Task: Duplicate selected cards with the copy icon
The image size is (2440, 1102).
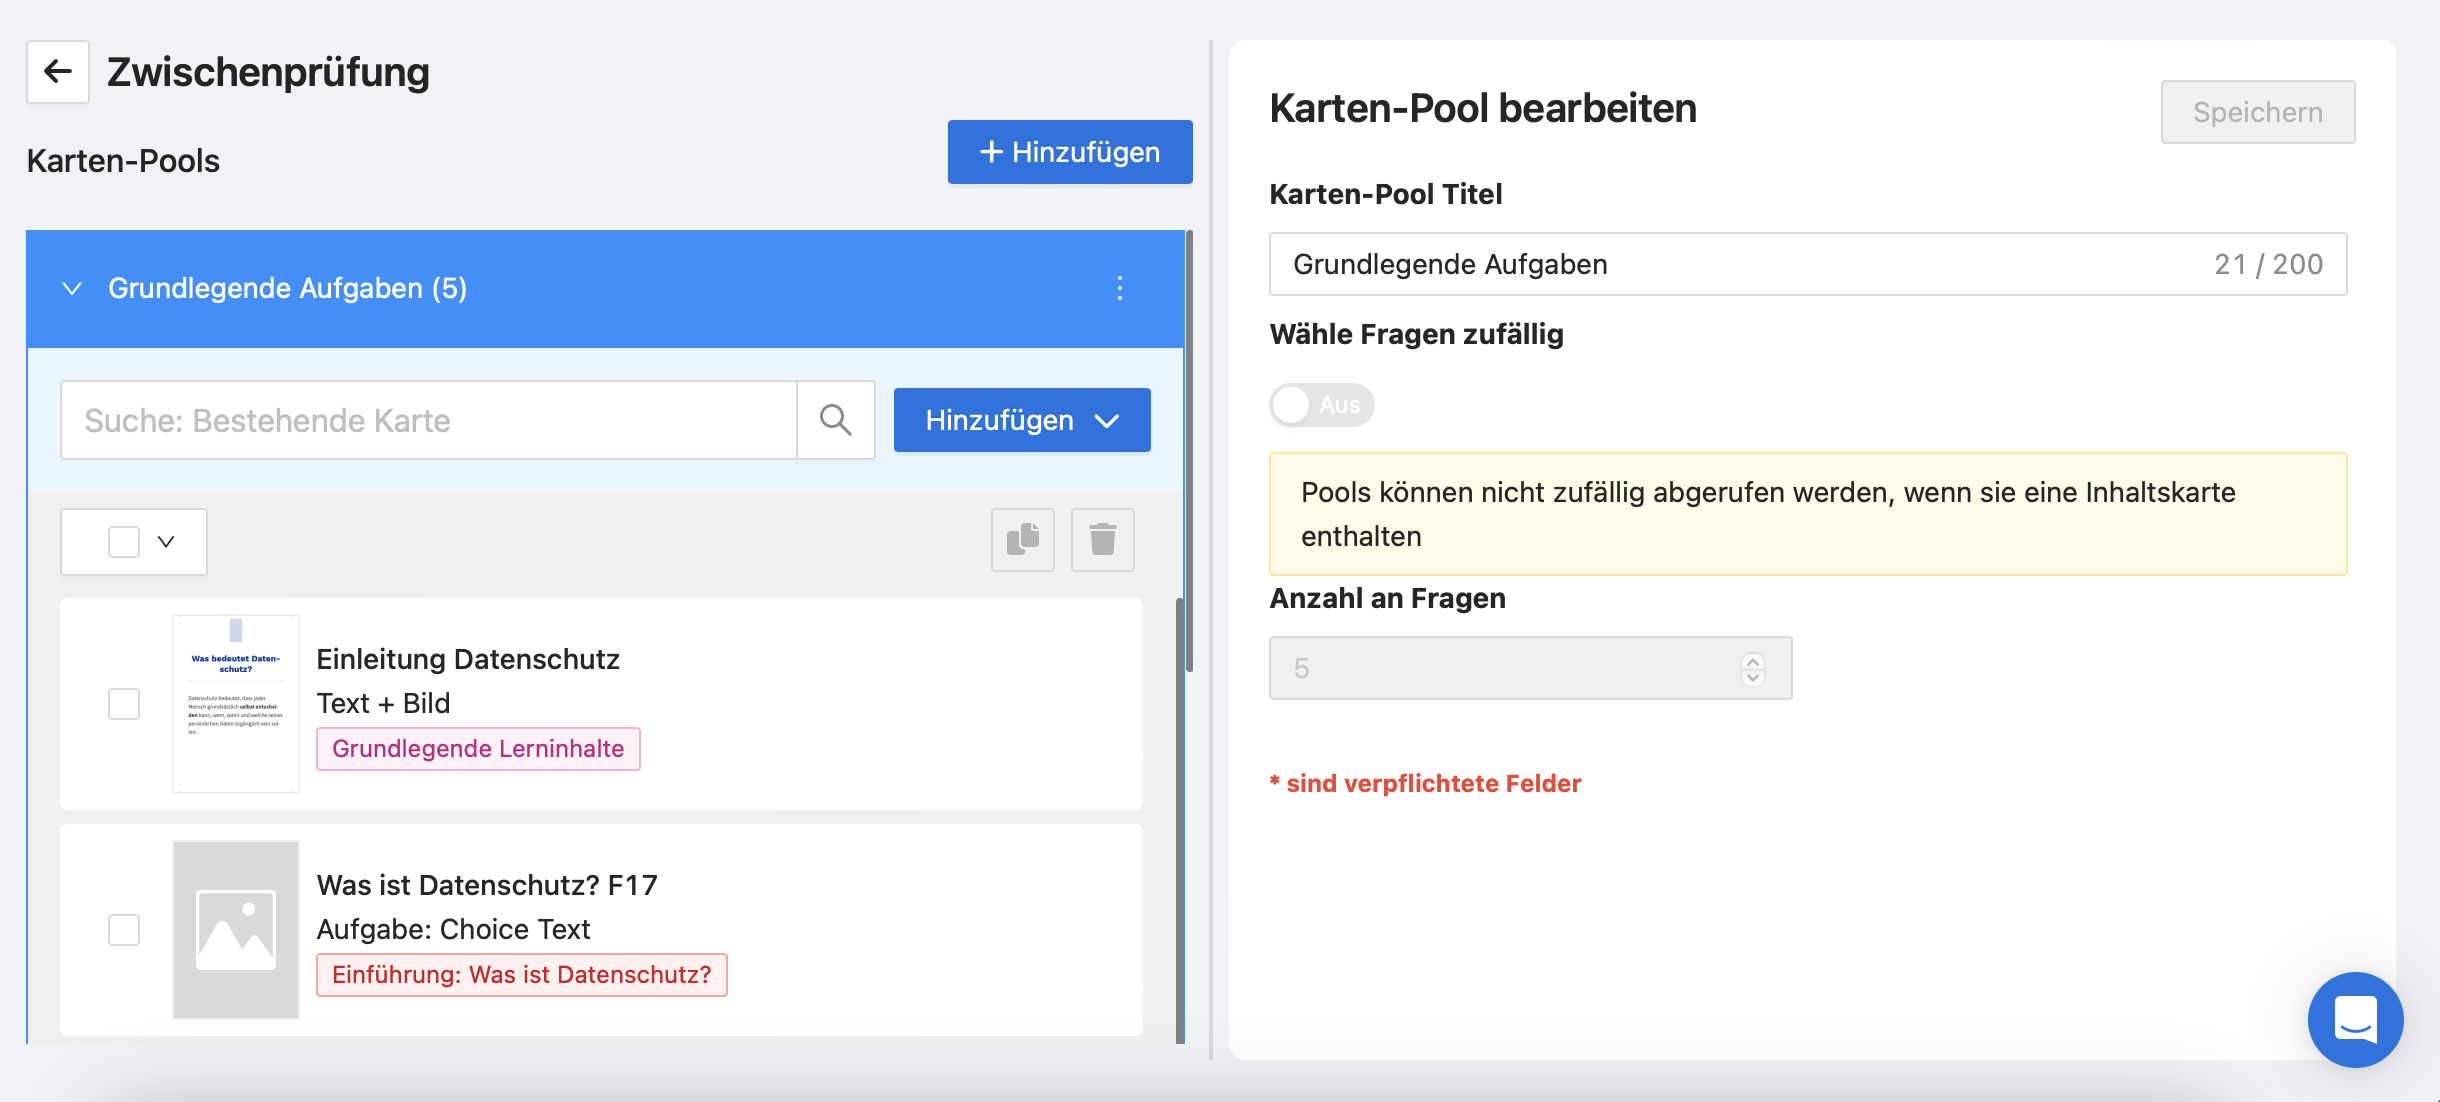Action: 1022,540
